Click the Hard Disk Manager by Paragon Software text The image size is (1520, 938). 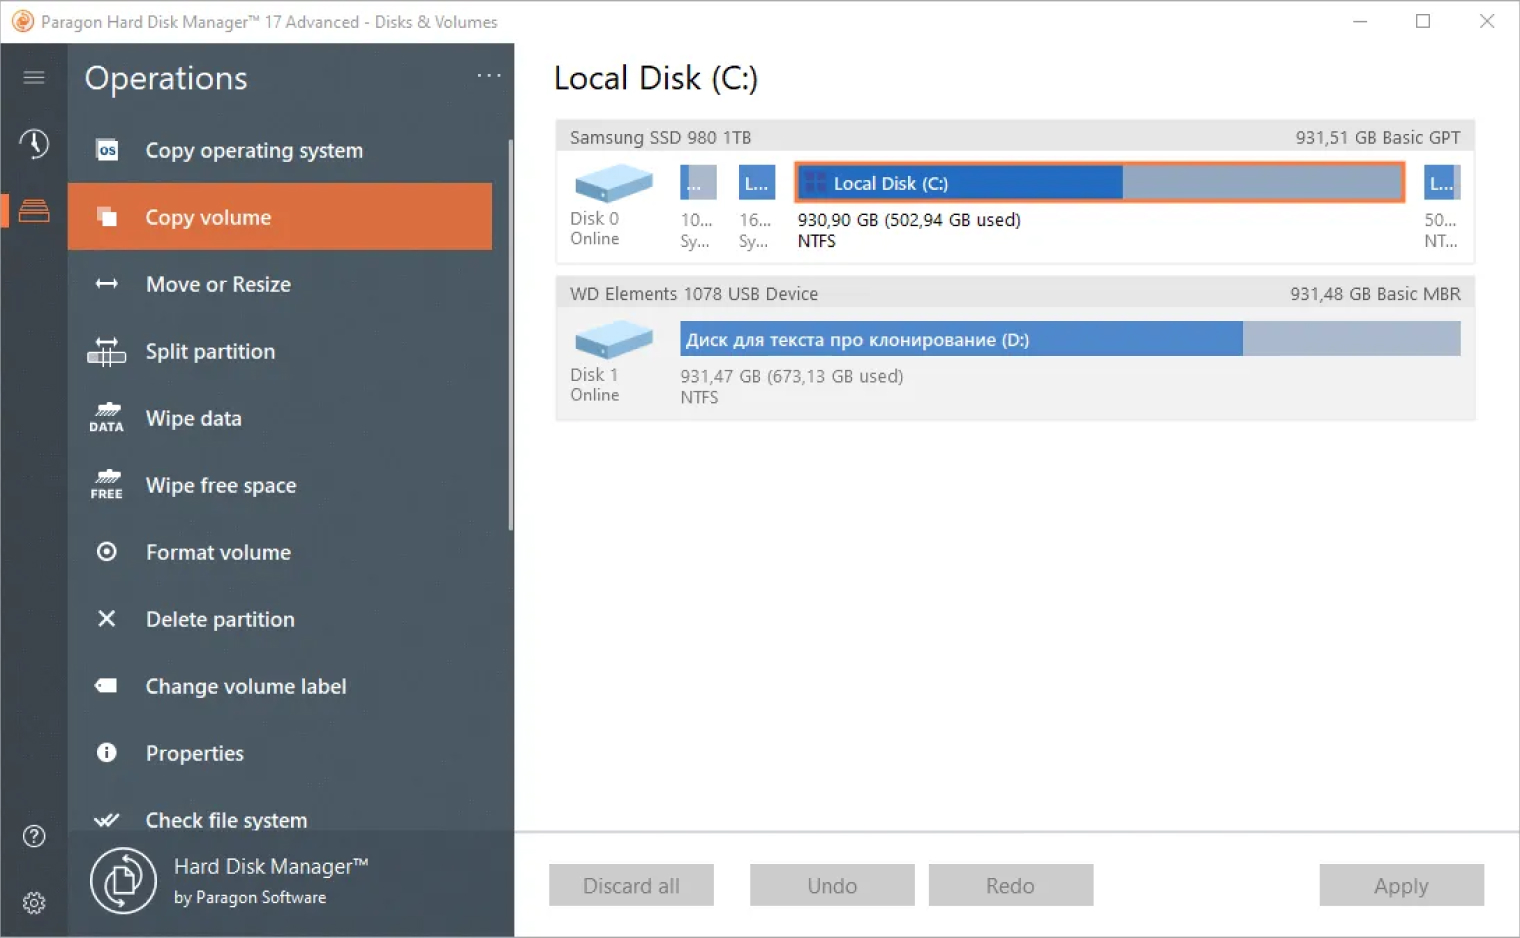[x=271, y=881]
